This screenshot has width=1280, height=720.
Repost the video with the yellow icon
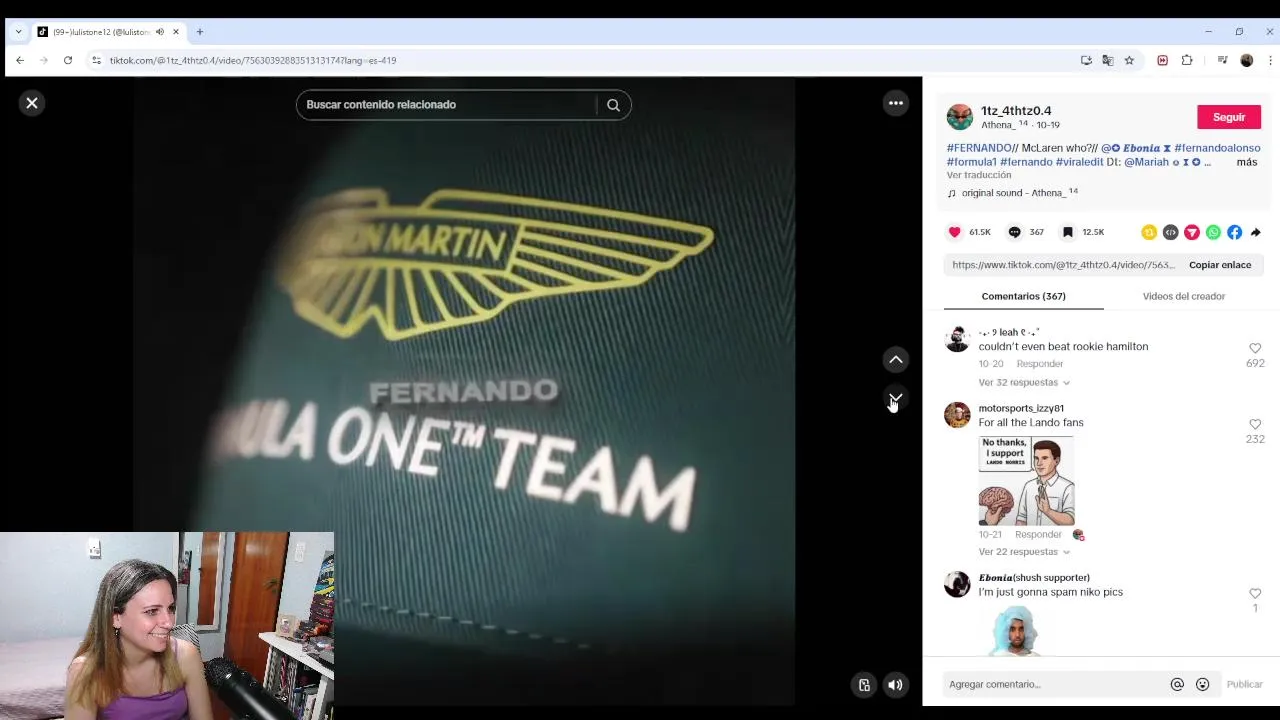[x=1149, y=232]
